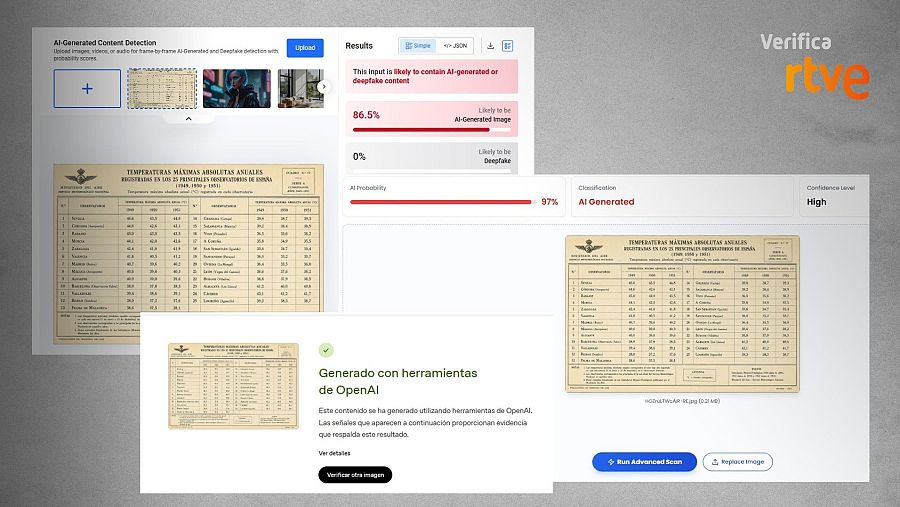Click the 'Generado con herramientas de OpenAI' heading

click(x=398, y=381)
